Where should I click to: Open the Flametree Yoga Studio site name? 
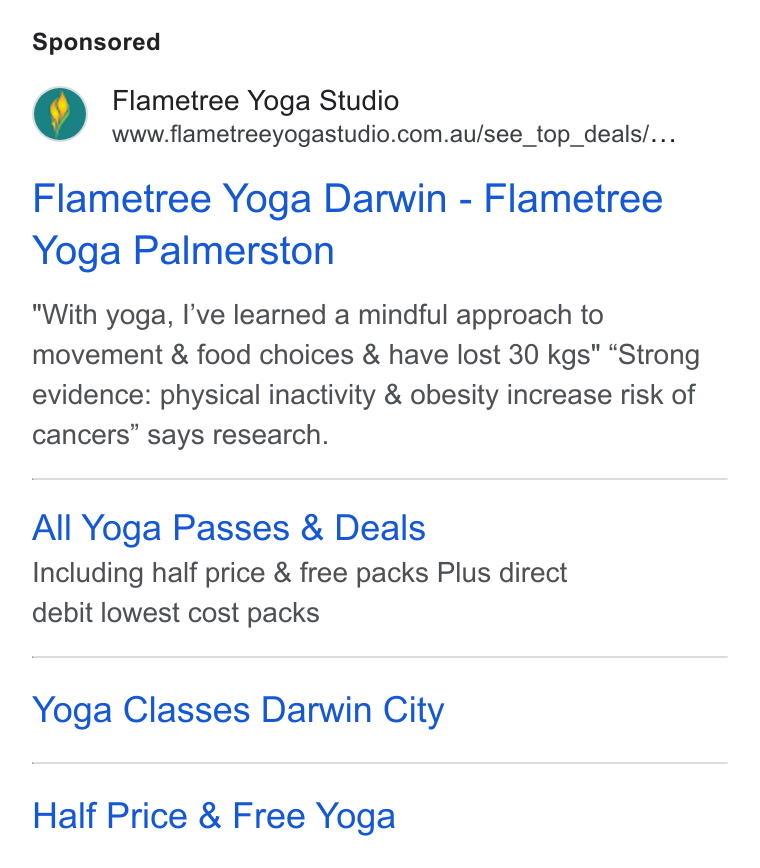pos(255,101)
